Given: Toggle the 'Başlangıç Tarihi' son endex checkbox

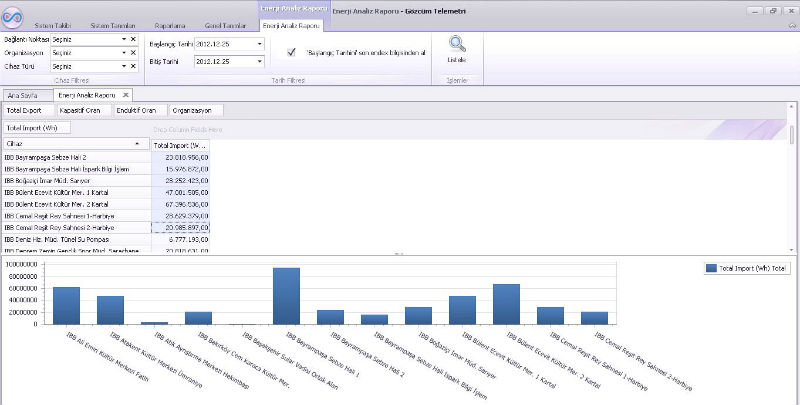Looking at the screenshot, I should [x=291, y=51].
